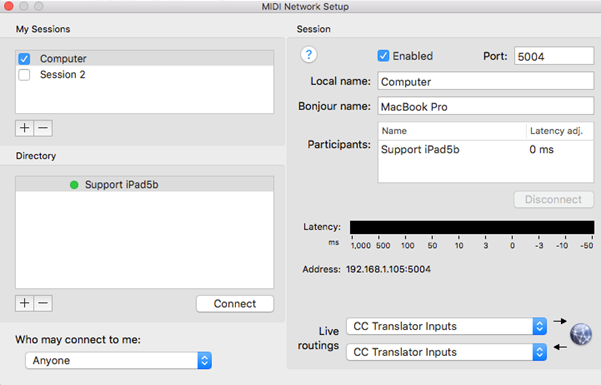Check the Session 2 checkbox
The height and width of the screenshot is (385, 601).
pyautogui.click(x=24, y=74)
